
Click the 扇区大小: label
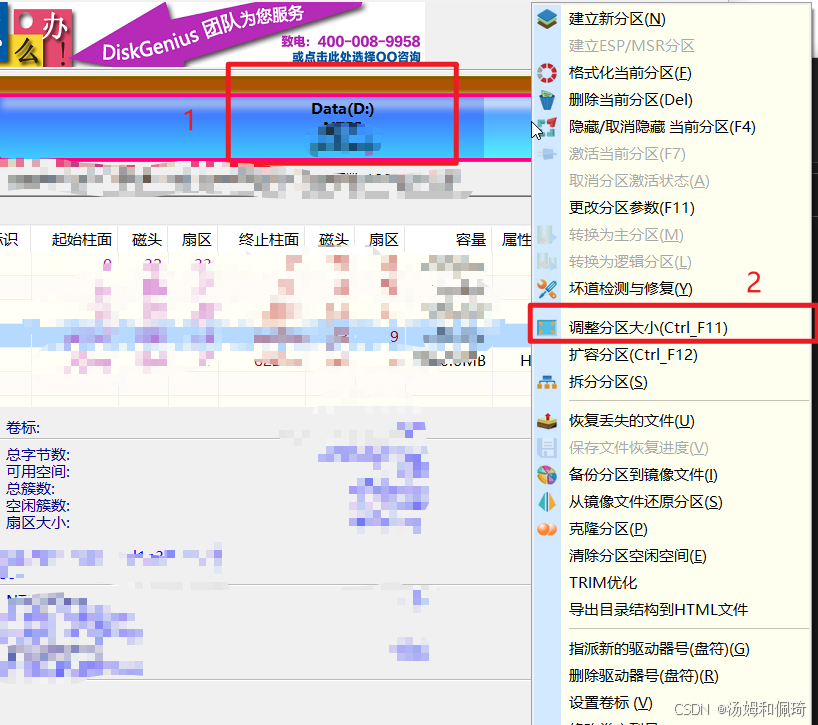(38, 523)
